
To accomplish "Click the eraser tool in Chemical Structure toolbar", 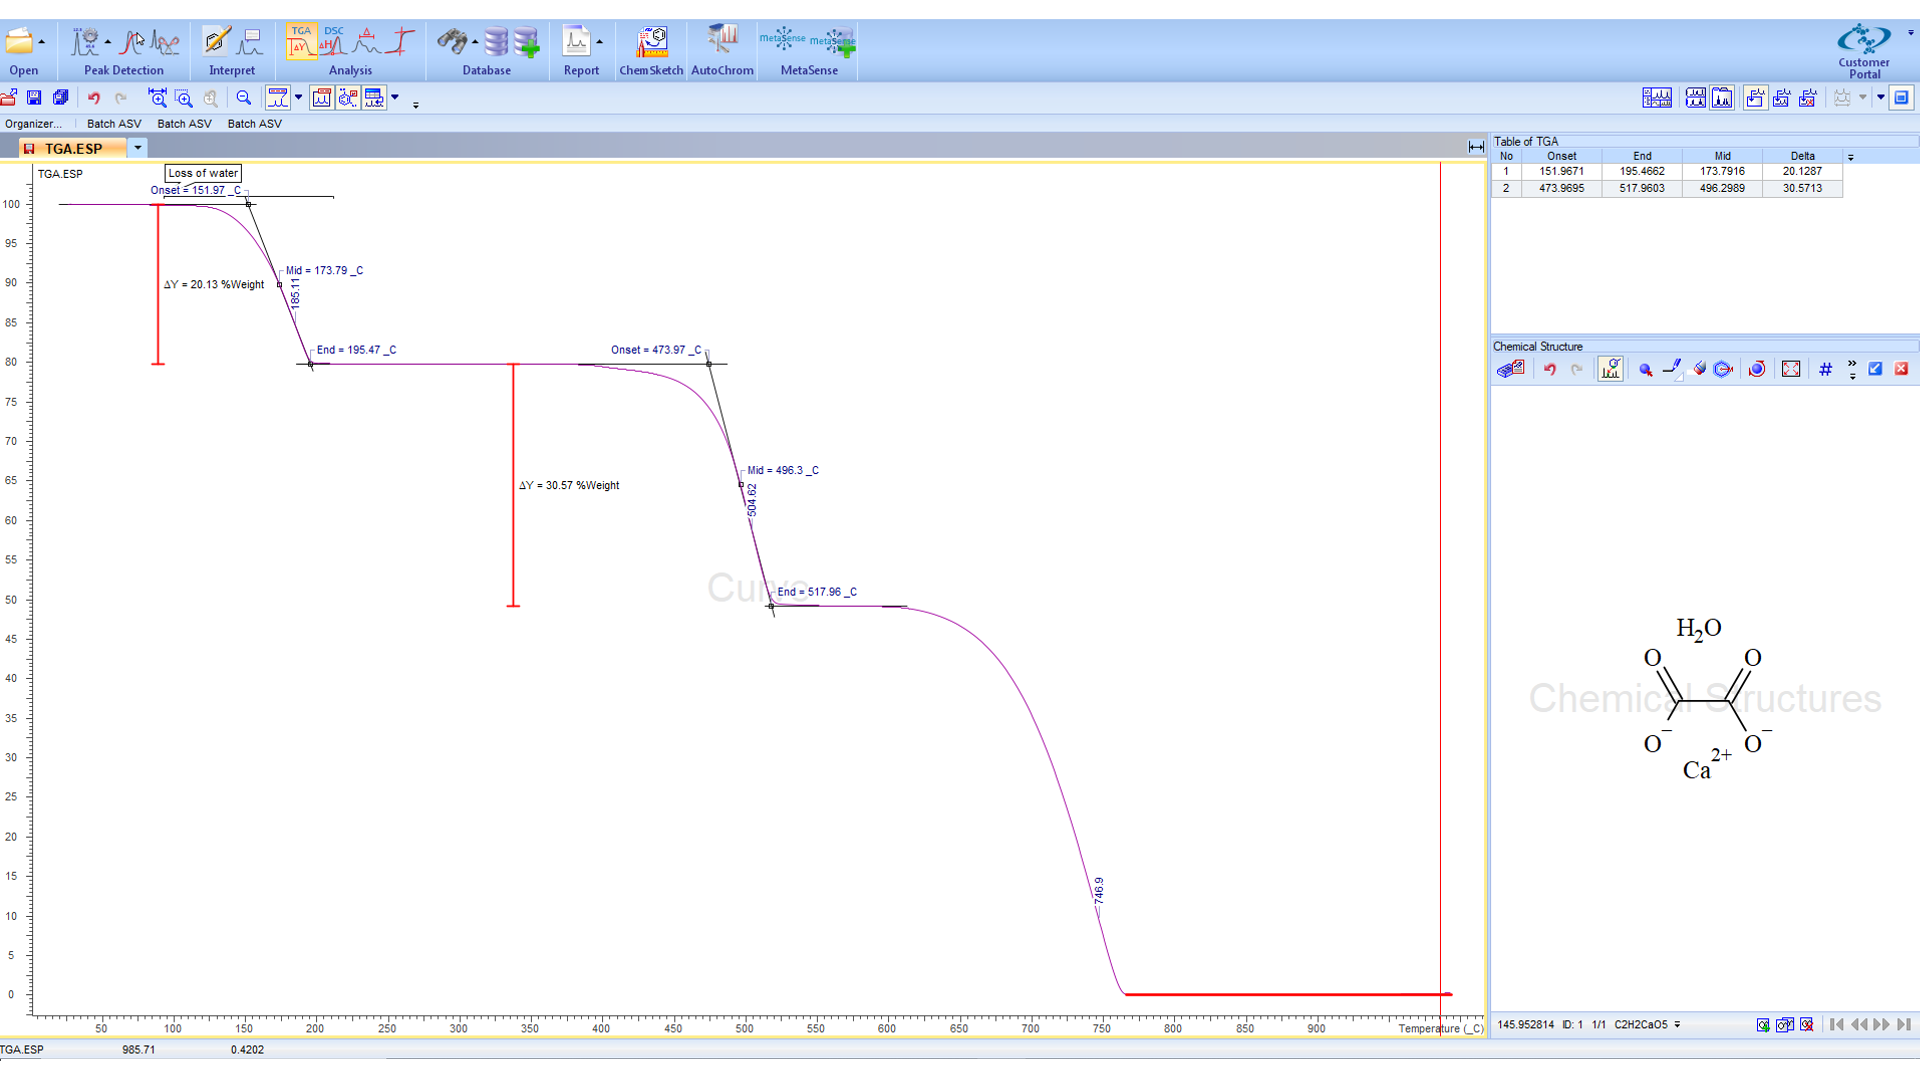I will point(1699,369).
